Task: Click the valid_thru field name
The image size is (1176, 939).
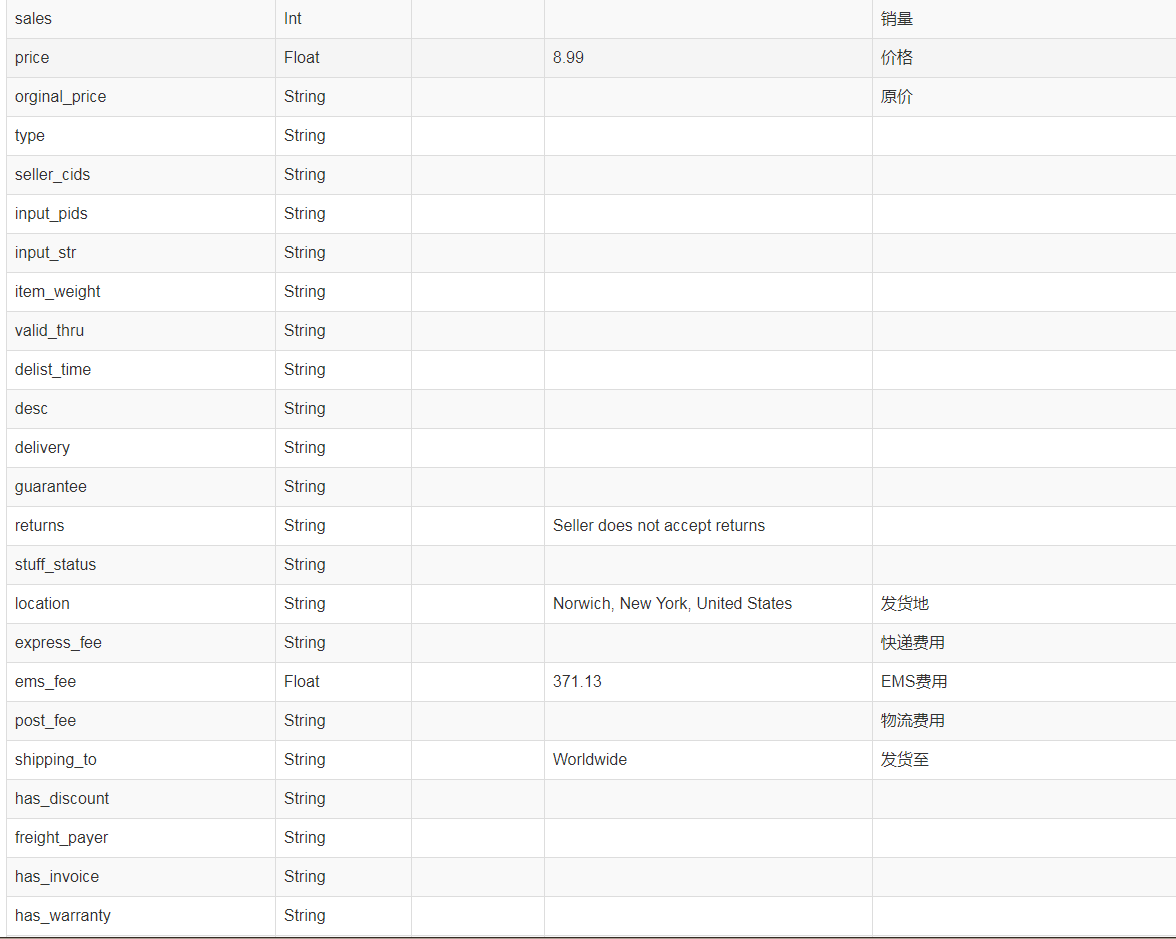Action: click(49, 330)
